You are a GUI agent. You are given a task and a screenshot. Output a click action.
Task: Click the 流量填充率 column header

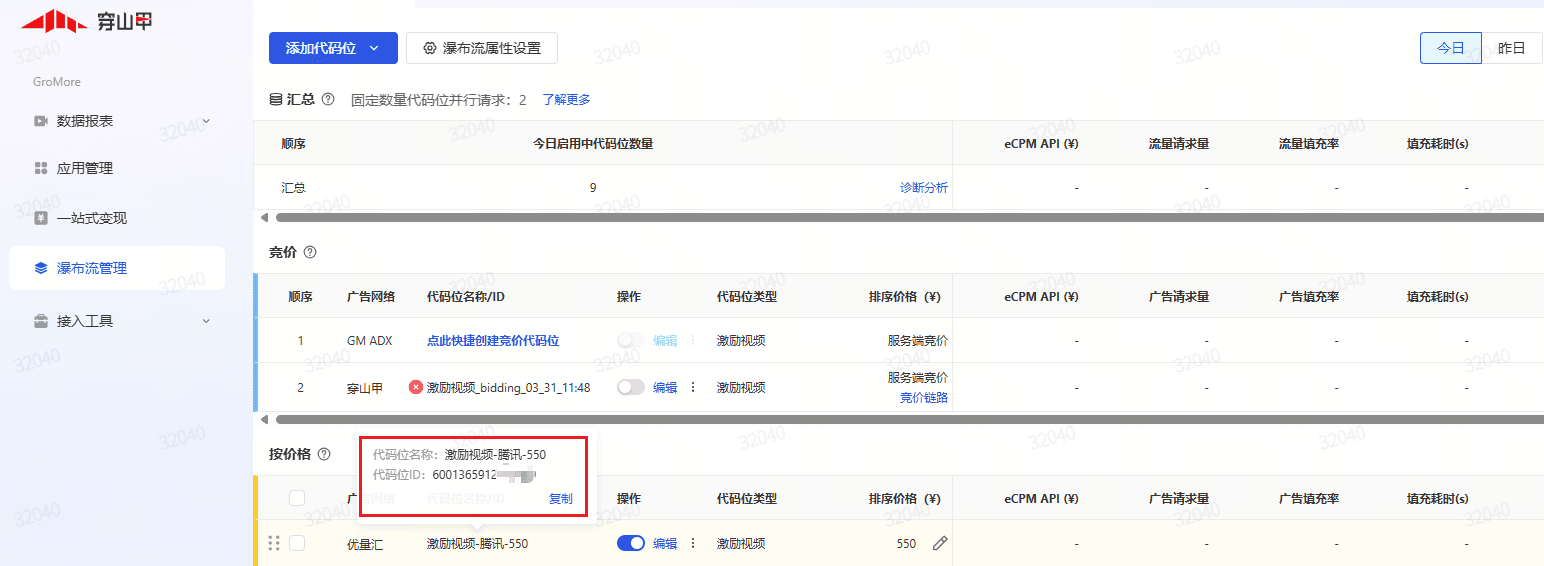click(x=1309, y=144)
